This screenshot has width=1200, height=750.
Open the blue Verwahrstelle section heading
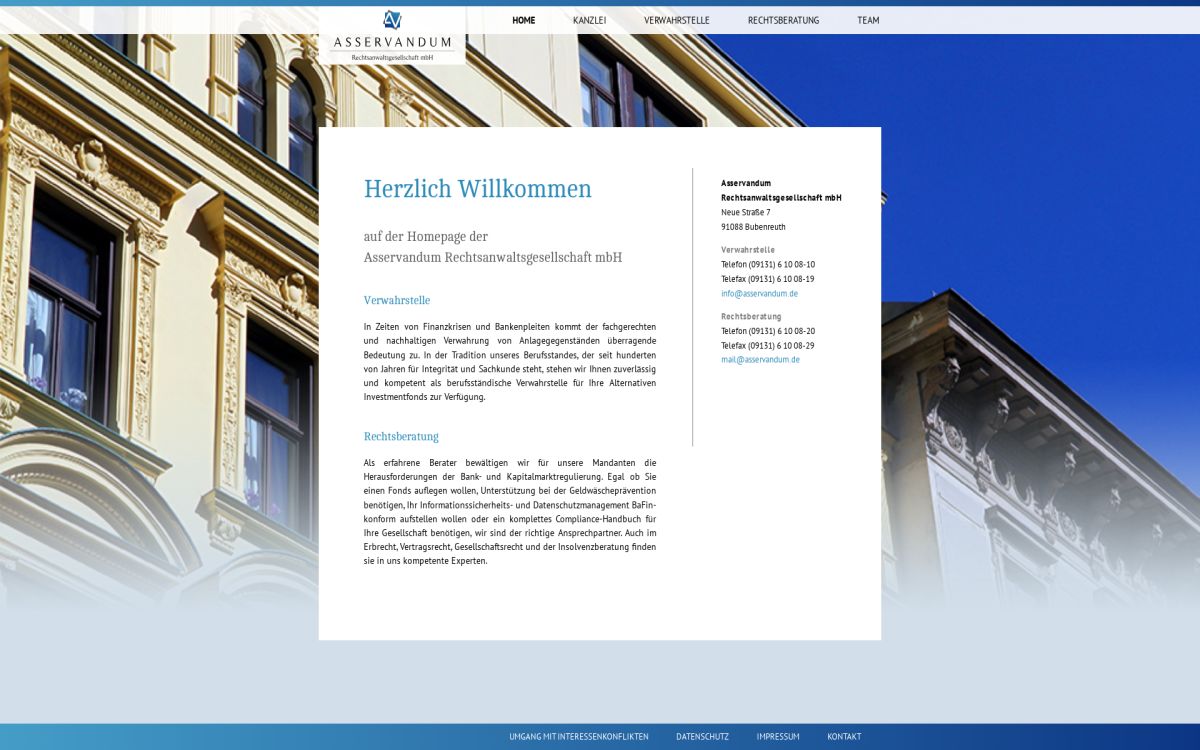397,300
